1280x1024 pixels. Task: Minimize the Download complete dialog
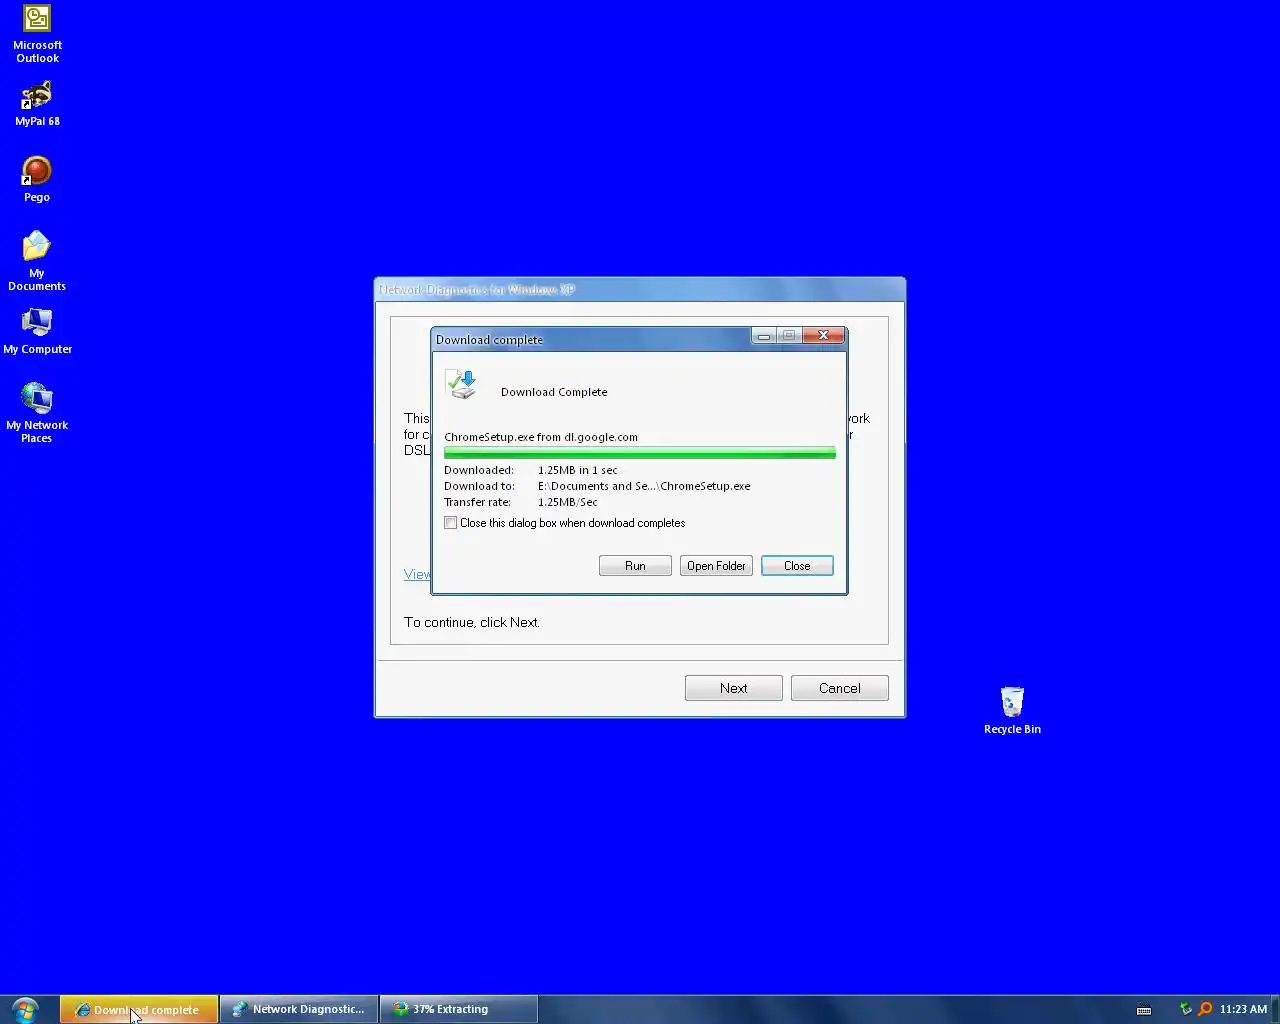pyautogui.click(x=764, y=336)
